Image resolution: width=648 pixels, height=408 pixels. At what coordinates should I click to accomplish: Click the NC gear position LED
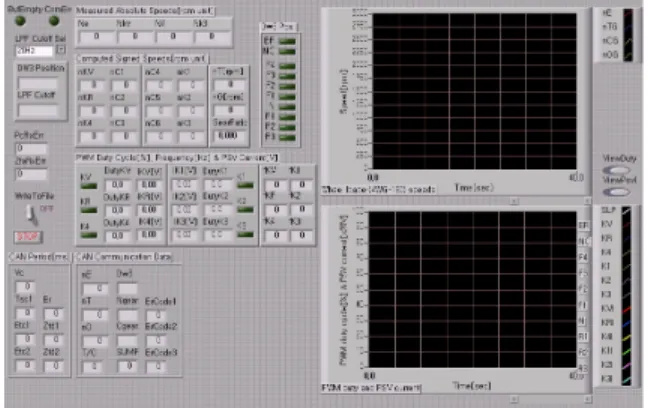tap(287, 52)
